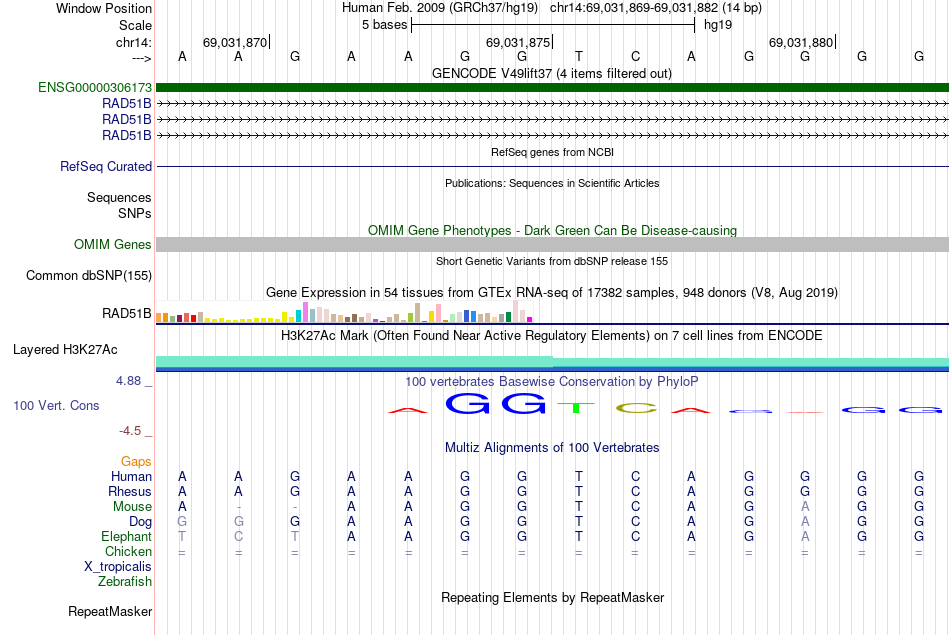The height and width of the screenshot is (635, 950).
Task: Click the RepeatMasker track label
Action: [110, 611]
